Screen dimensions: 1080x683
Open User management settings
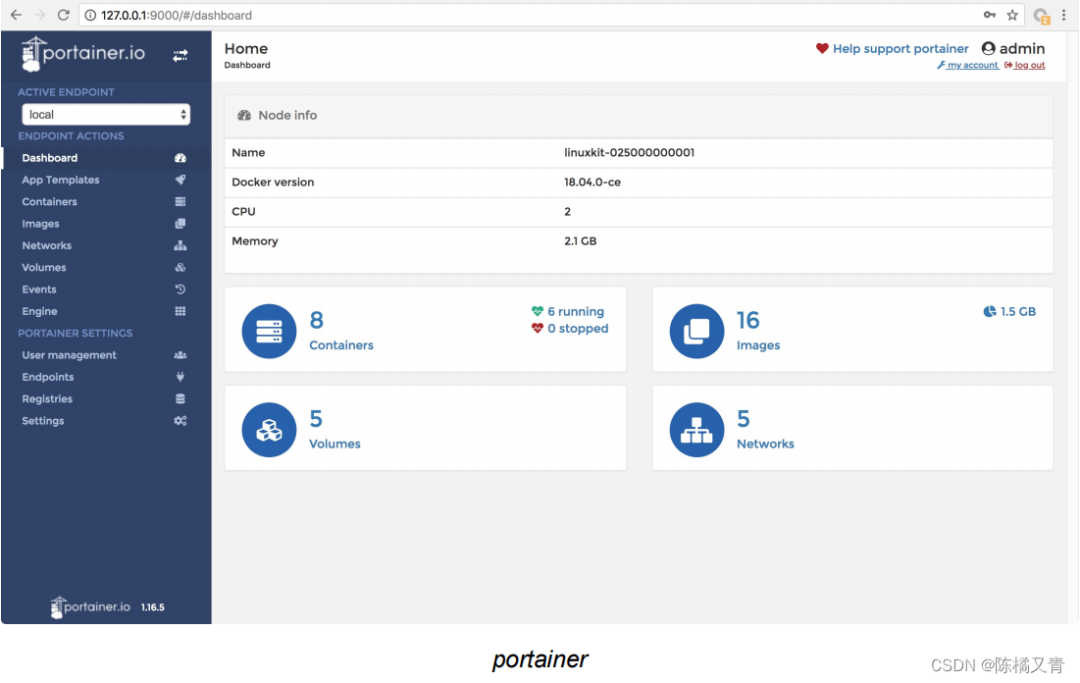coord(69,355)
